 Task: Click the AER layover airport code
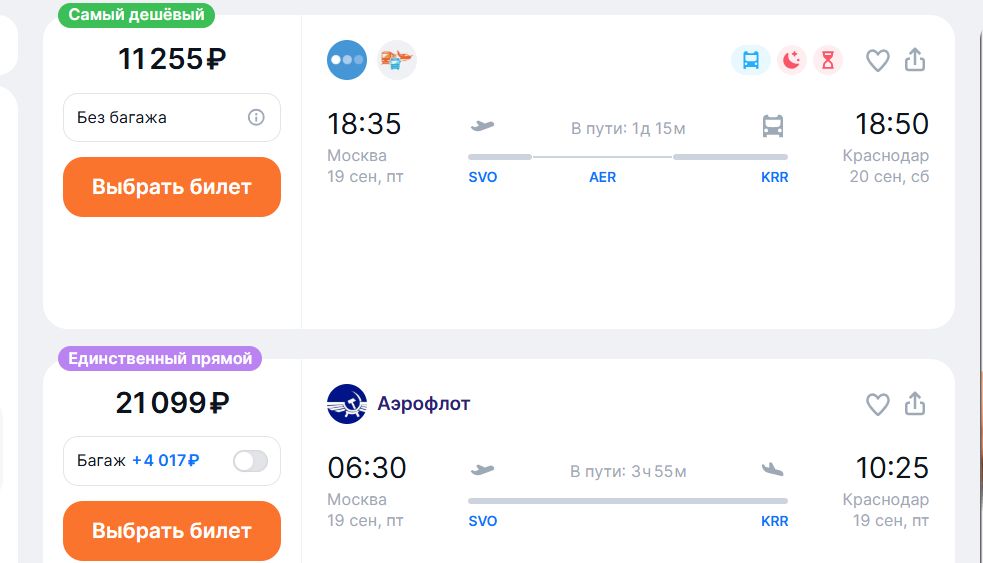coord(603,178)
